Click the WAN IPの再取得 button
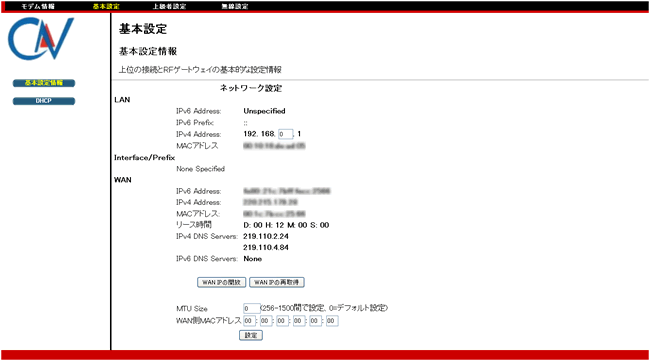The height and width of the screenshot is (361, 650). click(x=276, y=282)
